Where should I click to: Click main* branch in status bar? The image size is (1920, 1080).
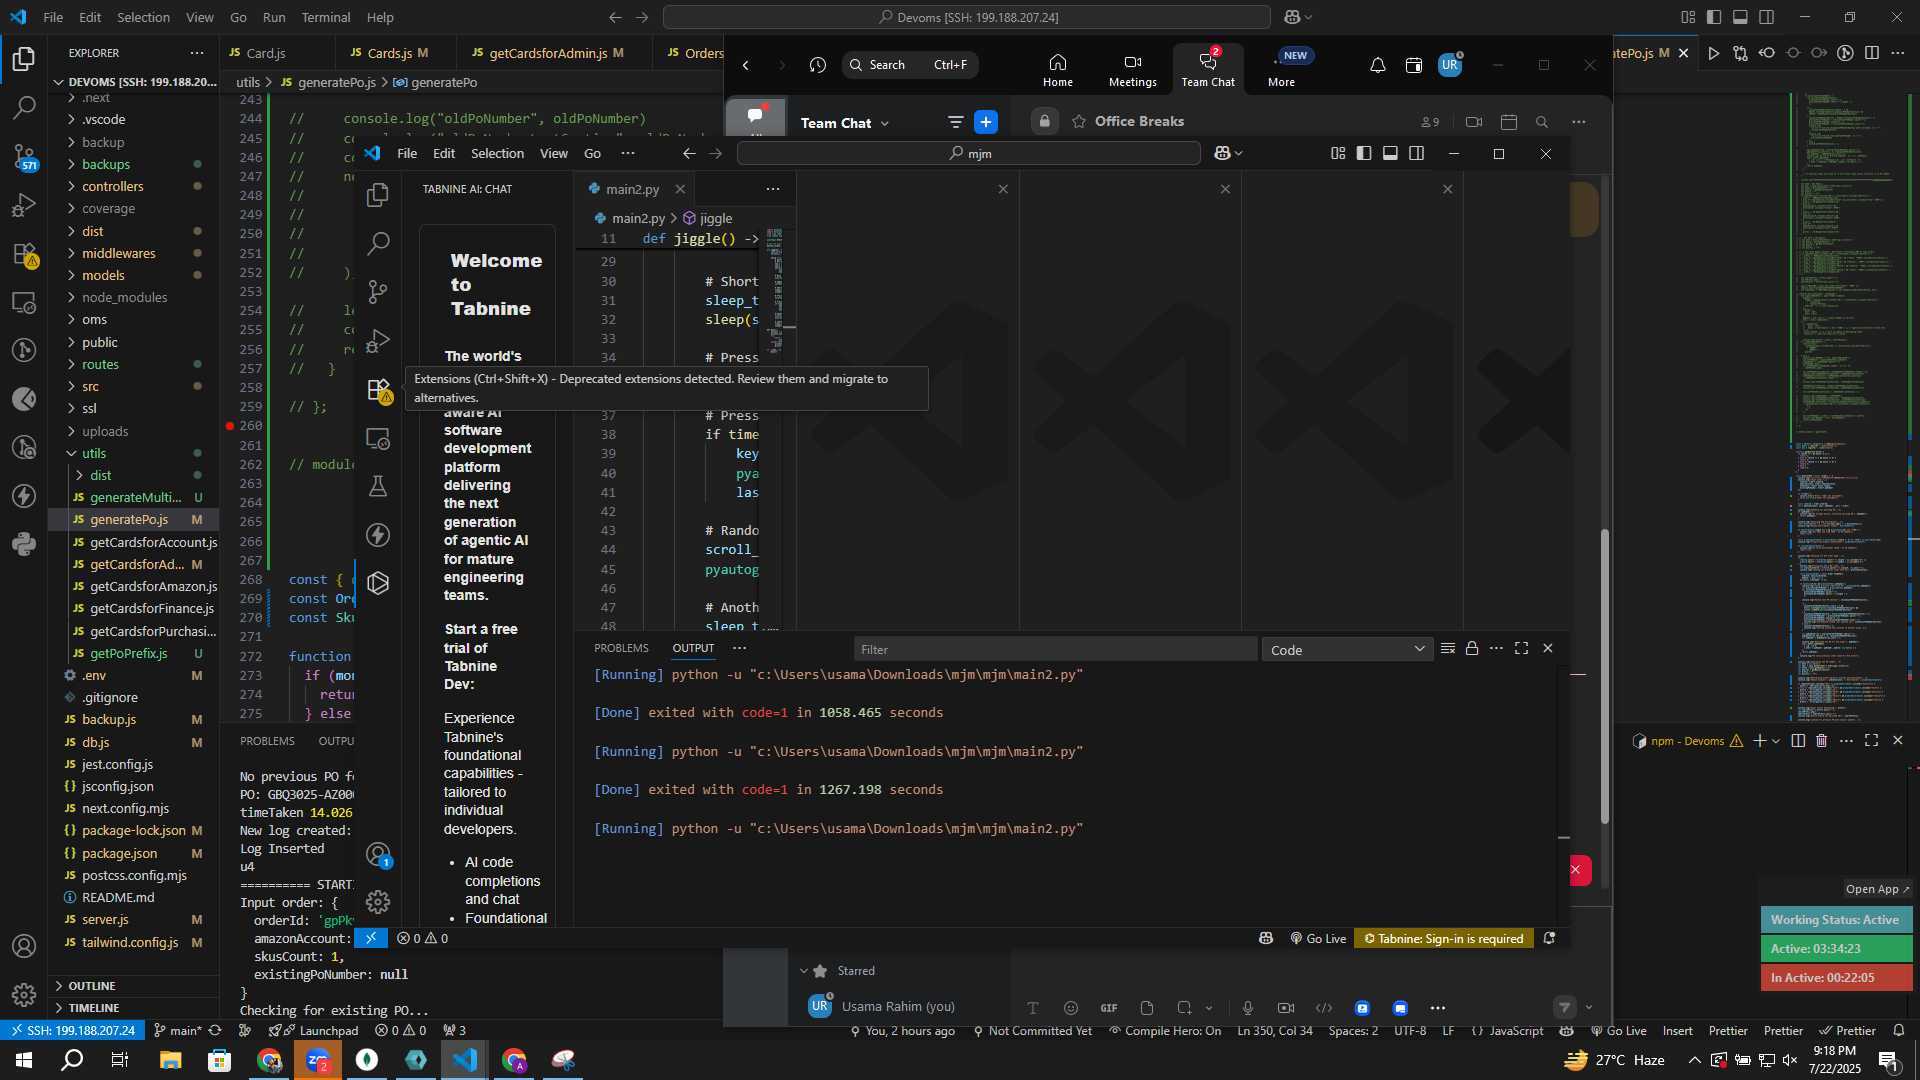[x=178, y=1031]
